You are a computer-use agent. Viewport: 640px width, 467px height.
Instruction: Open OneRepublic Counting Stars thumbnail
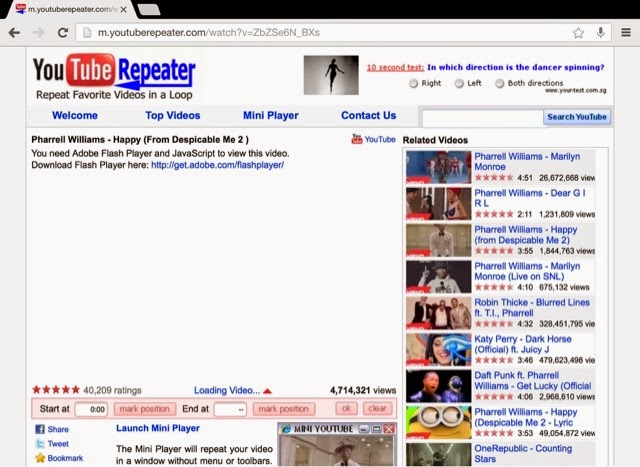coord(438,455)
